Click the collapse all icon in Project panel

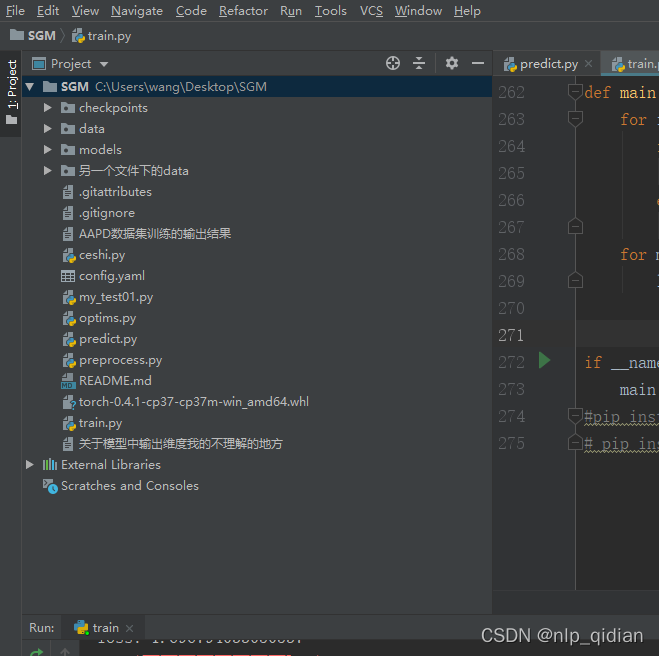click(x=419, y=63)
